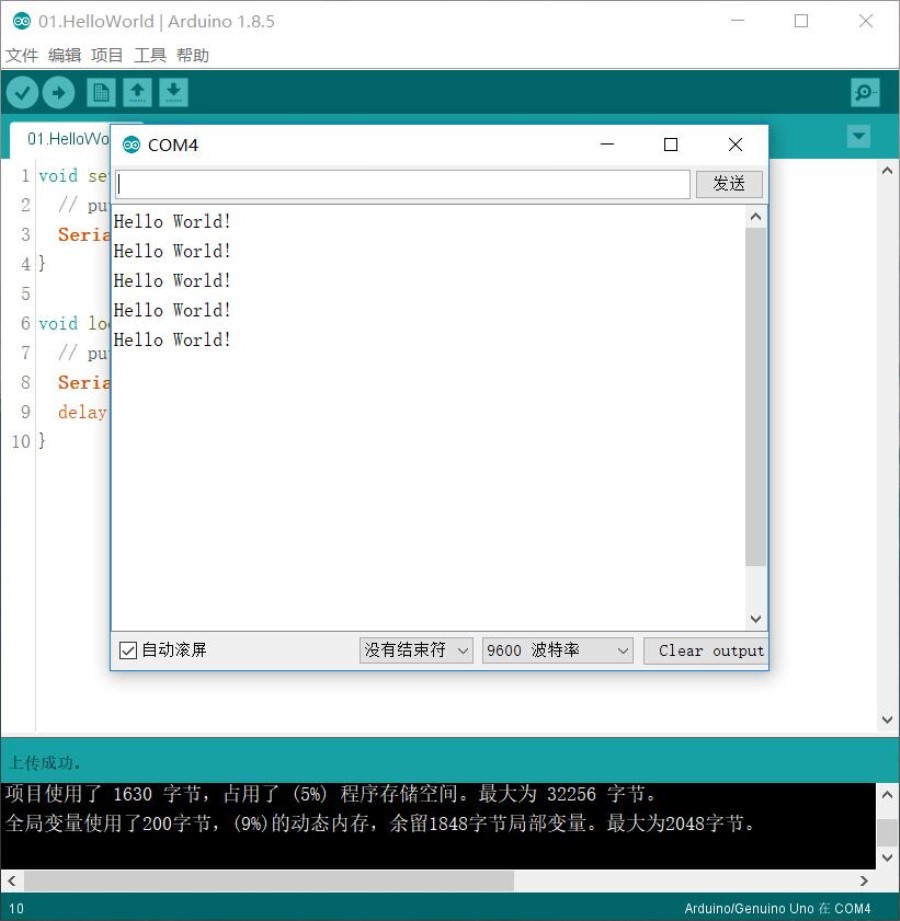Image resolution: width=900 pixels, height=921 pixels.
Task: Create a new sketch with New icon
Action: (x=101, y=93)
